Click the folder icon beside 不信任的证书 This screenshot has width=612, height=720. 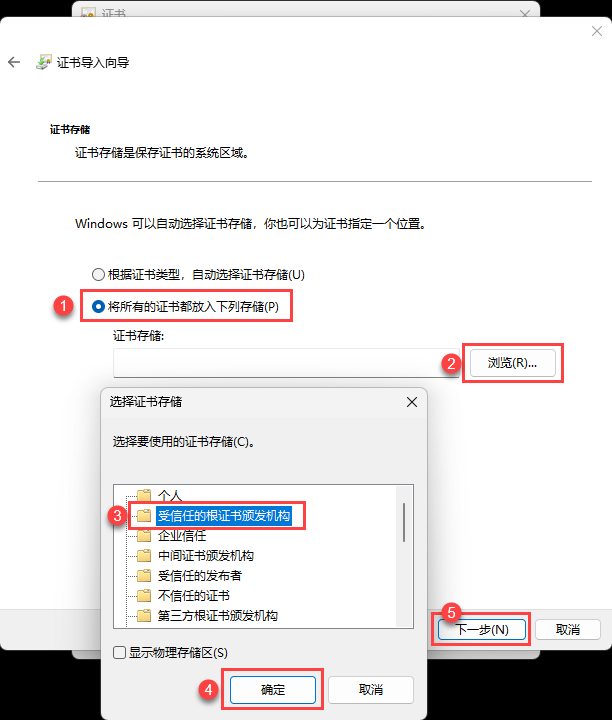(x=144, y=596)
